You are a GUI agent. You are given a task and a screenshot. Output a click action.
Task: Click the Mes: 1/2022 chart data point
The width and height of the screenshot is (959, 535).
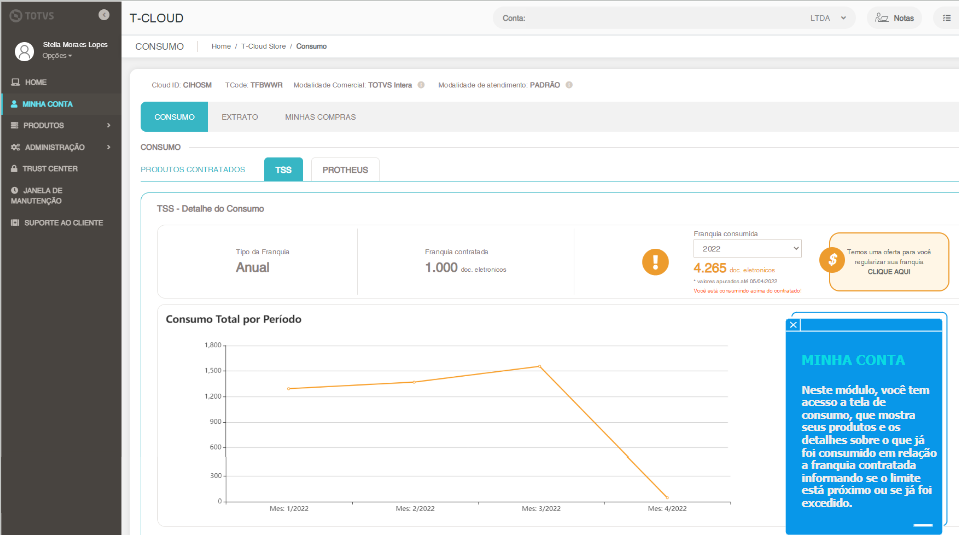tap(289, 388)
